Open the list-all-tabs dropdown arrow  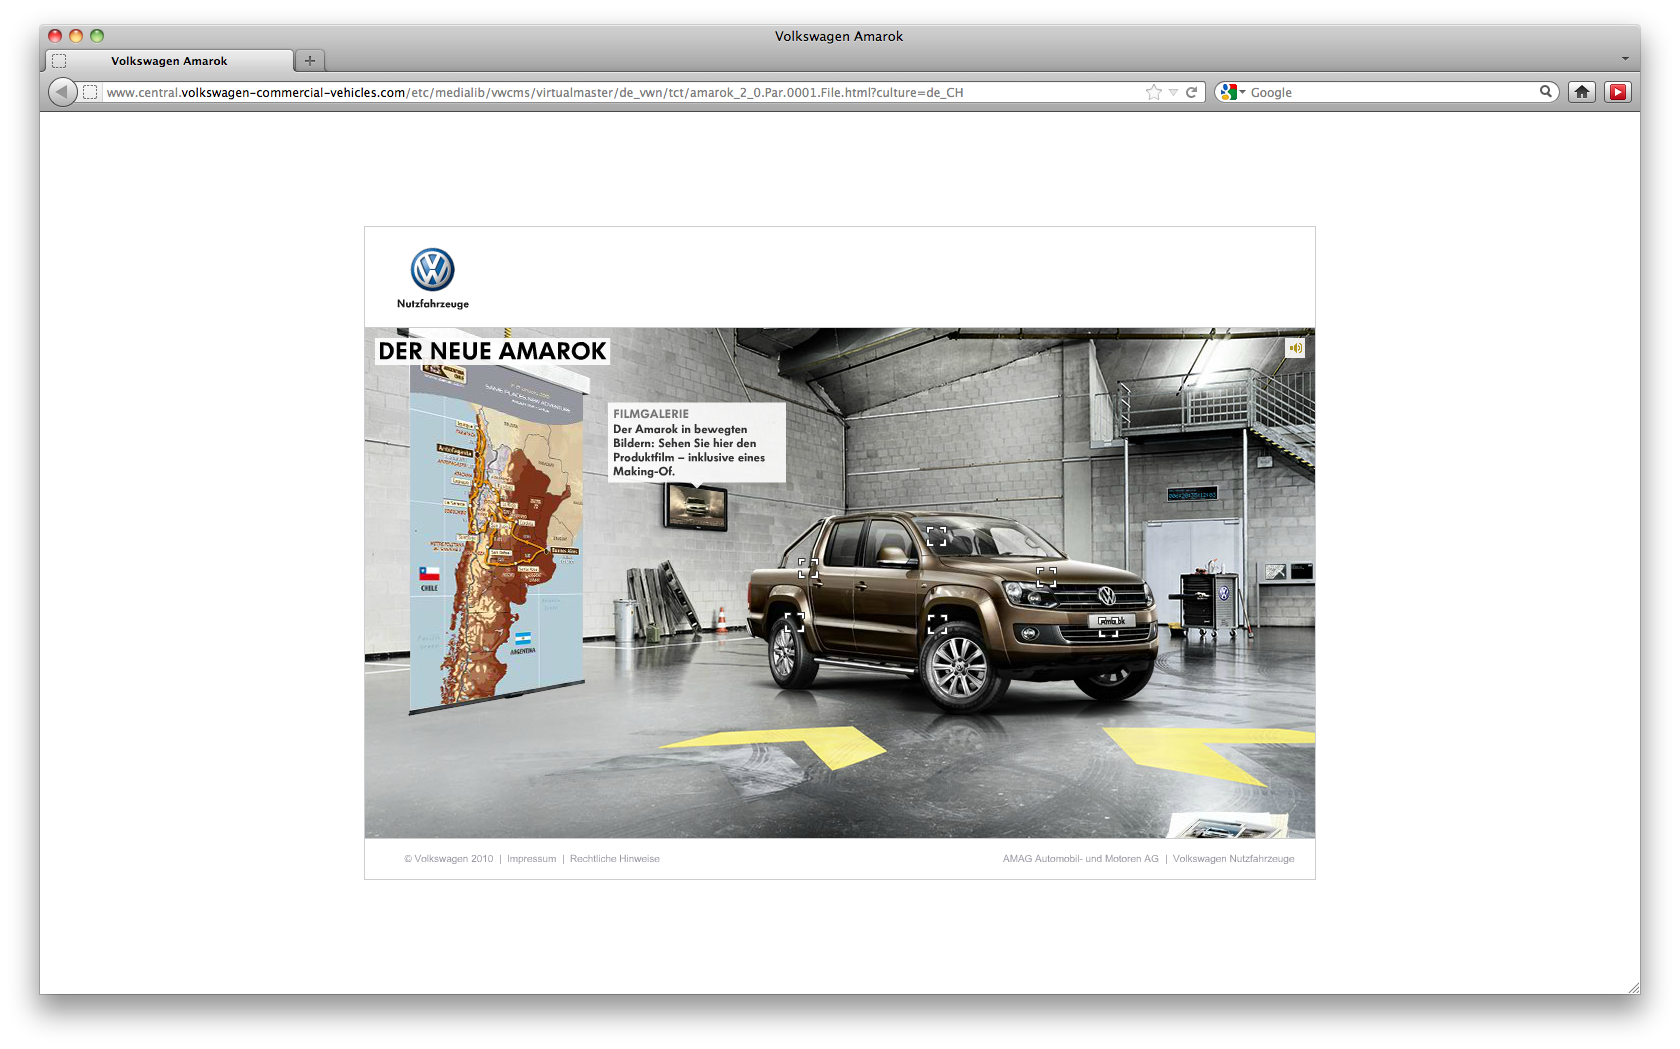pos(1625,59)
